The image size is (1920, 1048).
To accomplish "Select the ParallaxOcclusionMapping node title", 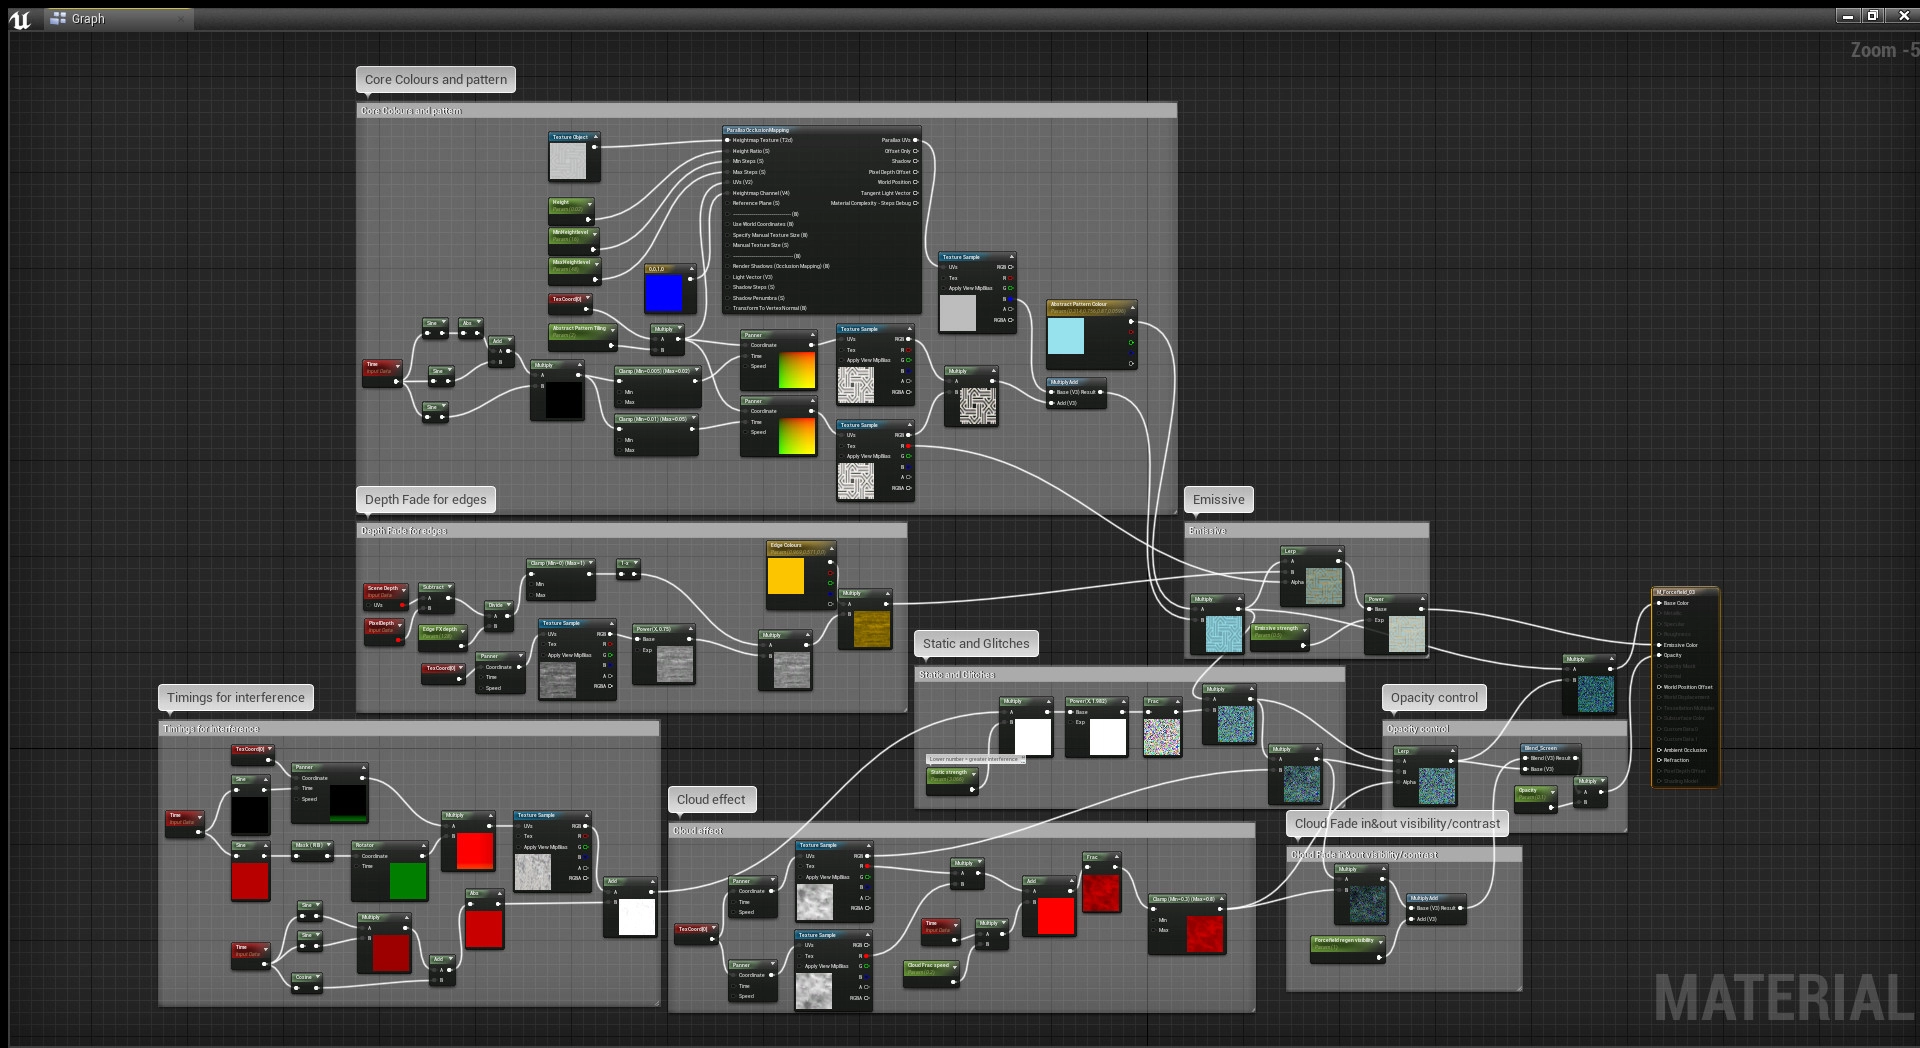I will tap(758, 130).
